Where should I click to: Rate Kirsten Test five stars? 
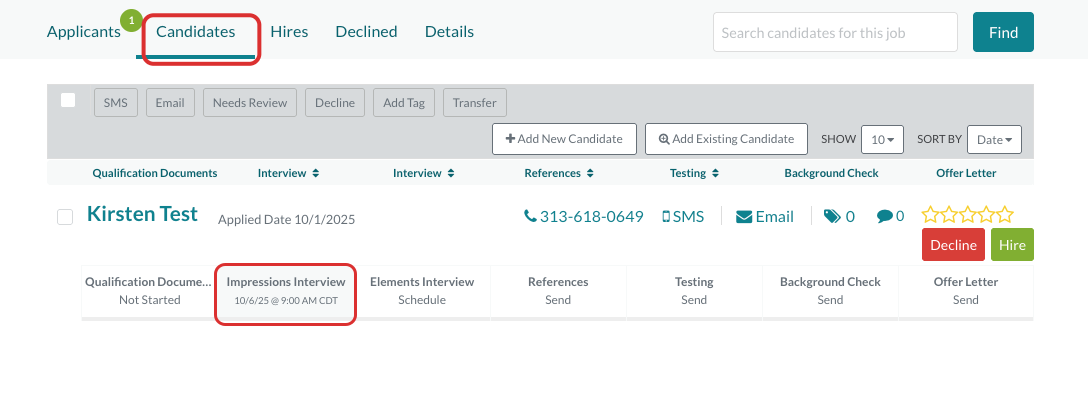(1005, 215)
